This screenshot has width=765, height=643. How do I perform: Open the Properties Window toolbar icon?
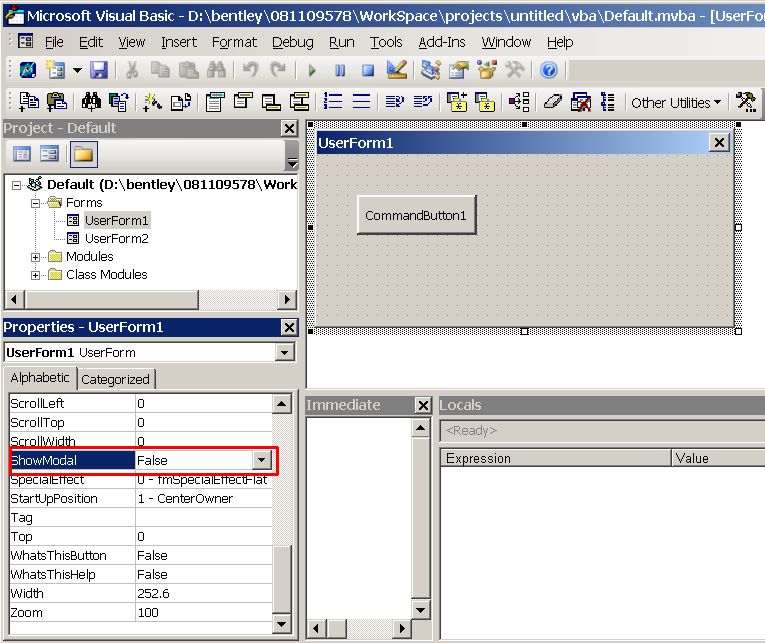[459, 71]
